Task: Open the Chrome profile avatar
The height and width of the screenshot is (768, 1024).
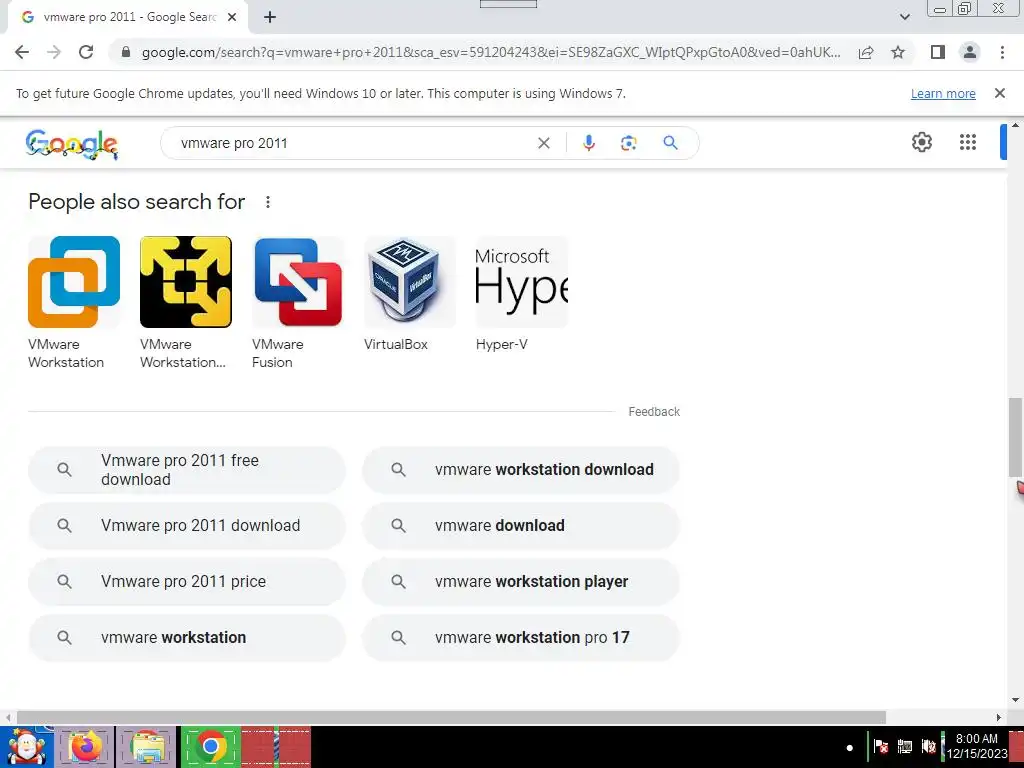Action: [x=970, y=52]
